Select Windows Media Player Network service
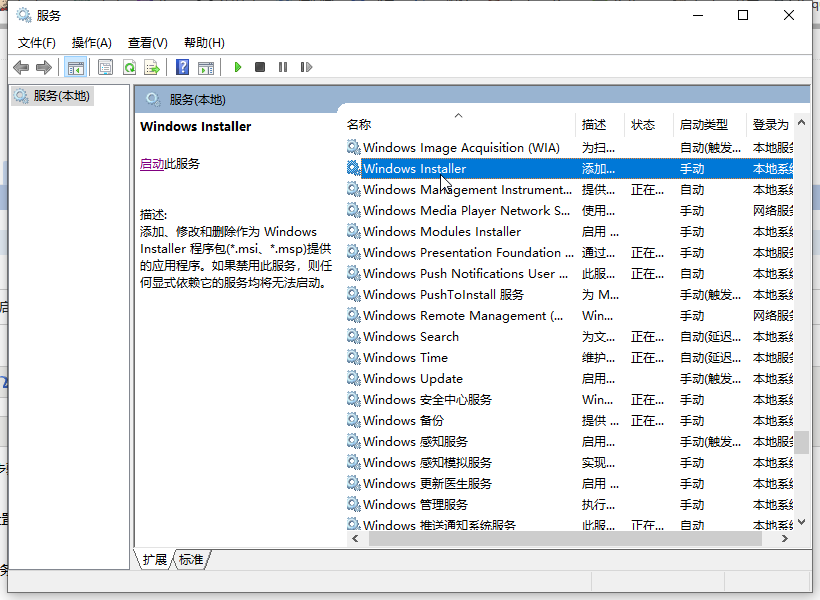The image size is (820, 600). 570,210
